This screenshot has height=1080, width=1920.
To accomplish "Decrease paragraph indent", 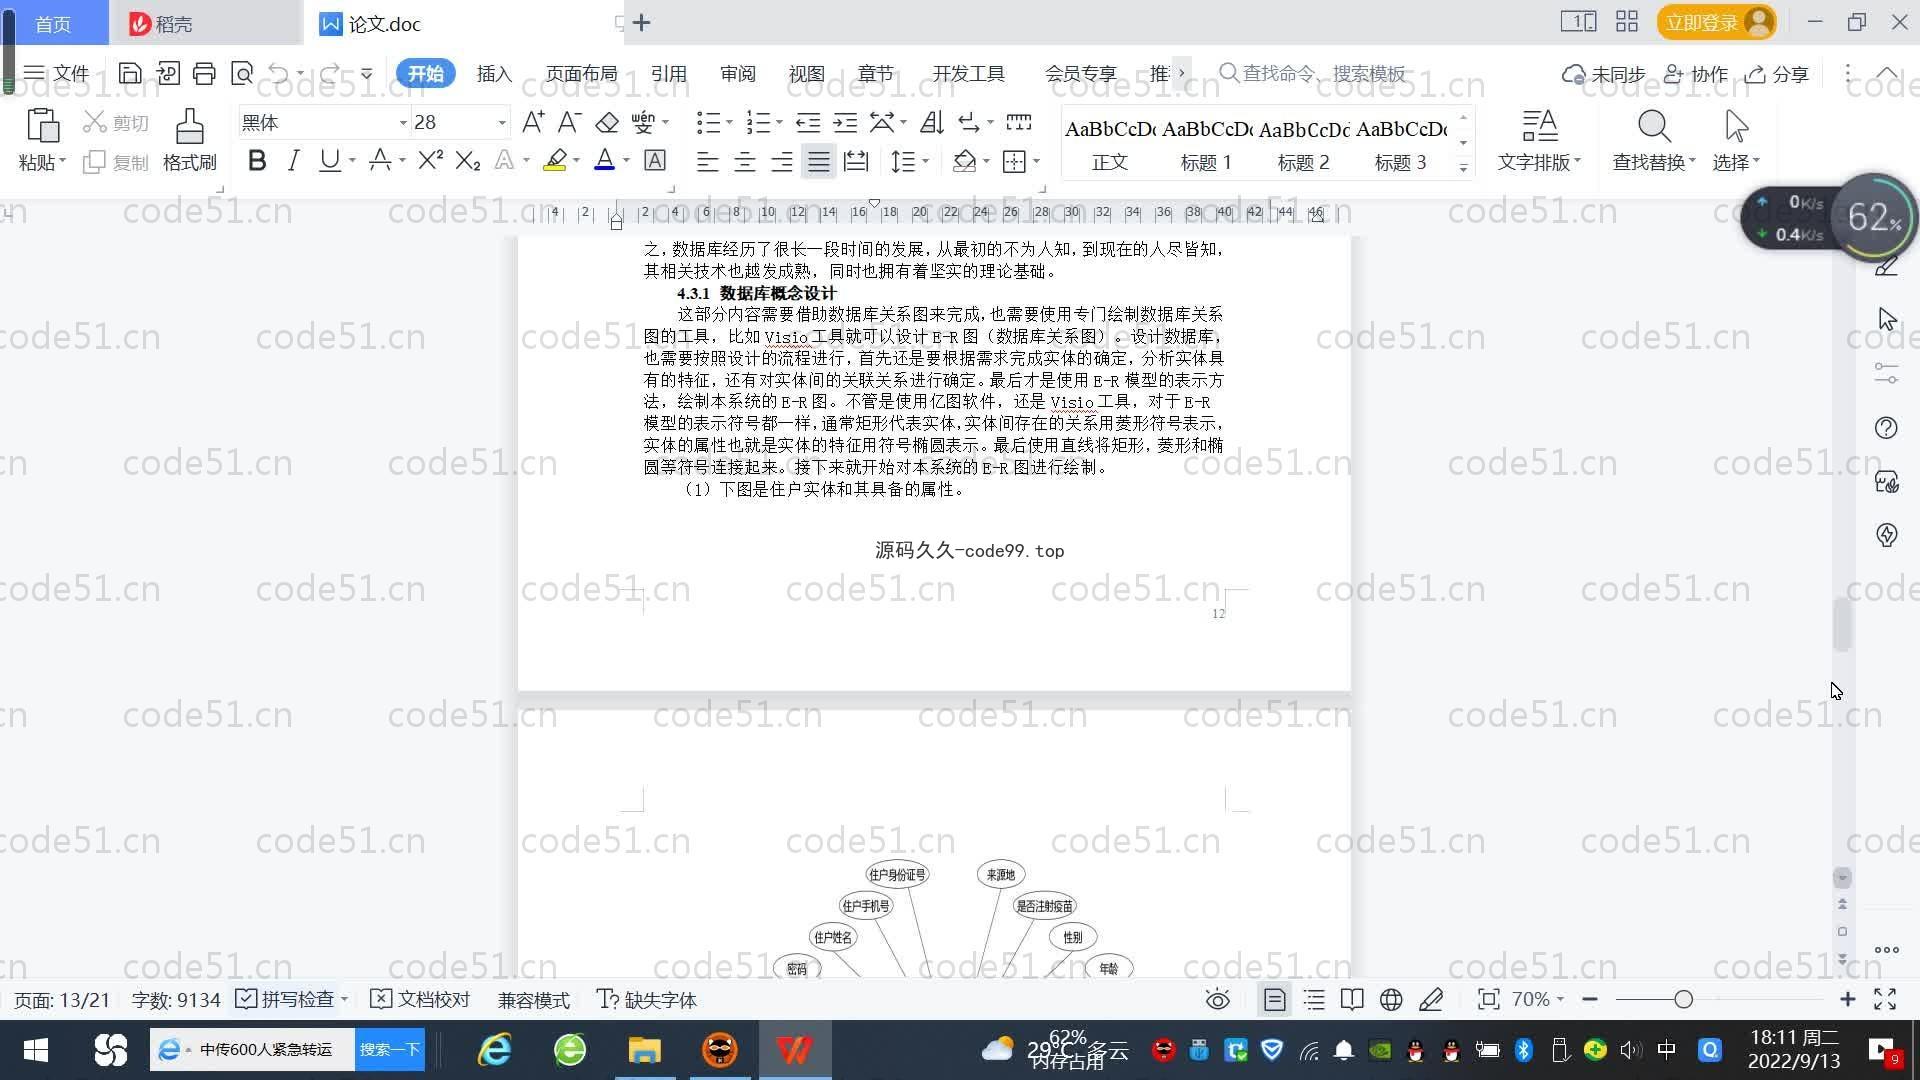I will [808, 122].
